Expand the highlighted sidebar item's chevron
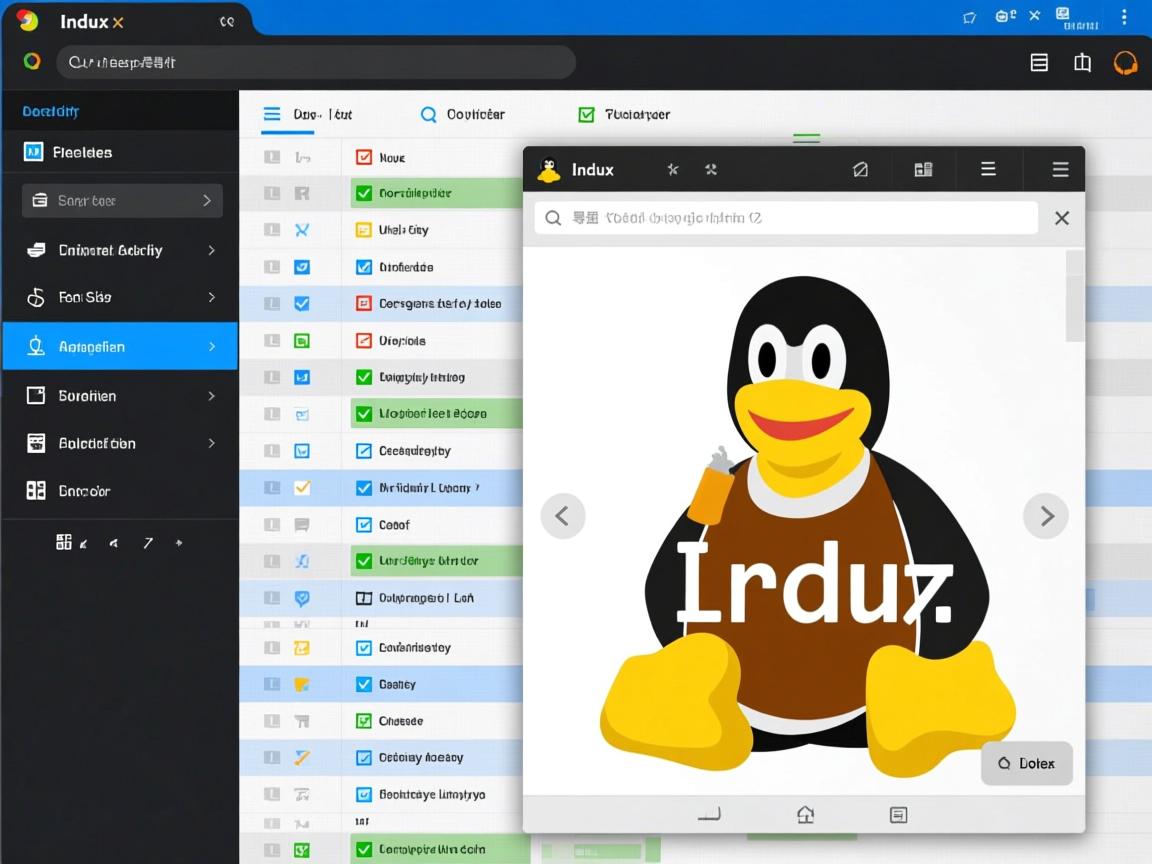The image size is (1152, 864). click(x=211, y=346)
